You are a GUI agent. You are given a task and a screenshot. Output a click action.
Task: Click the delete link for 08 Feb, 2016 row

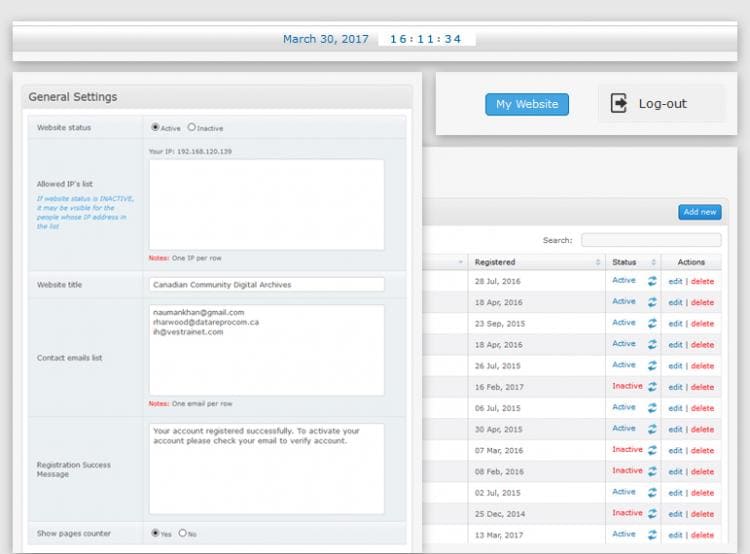click(702, 471)
